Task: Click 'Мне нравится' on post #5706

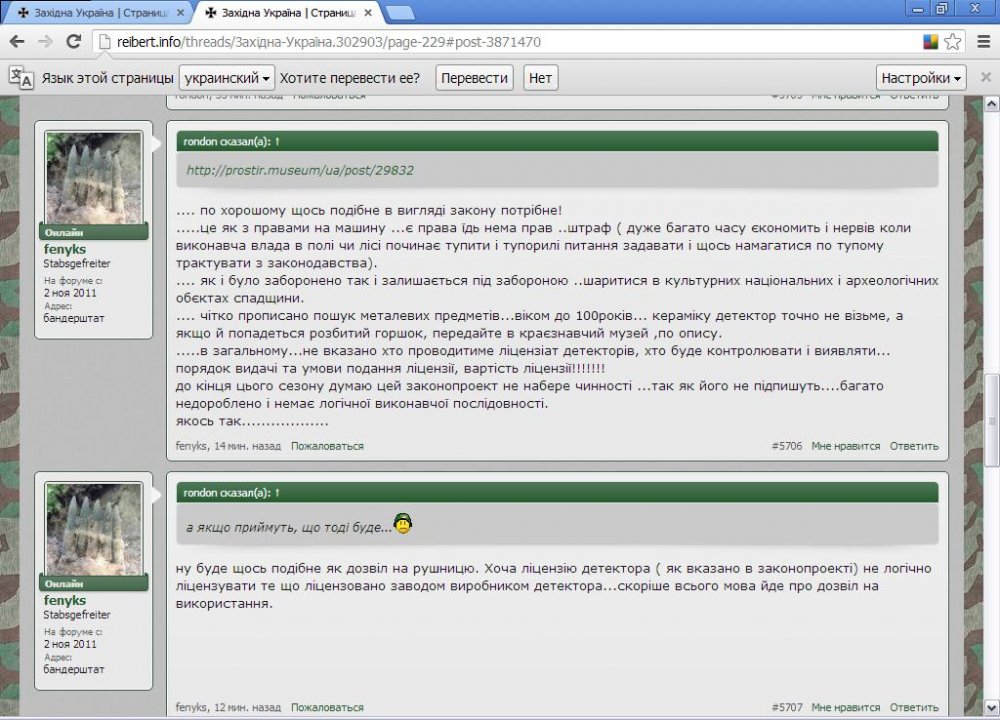Action: click(846, 446)
